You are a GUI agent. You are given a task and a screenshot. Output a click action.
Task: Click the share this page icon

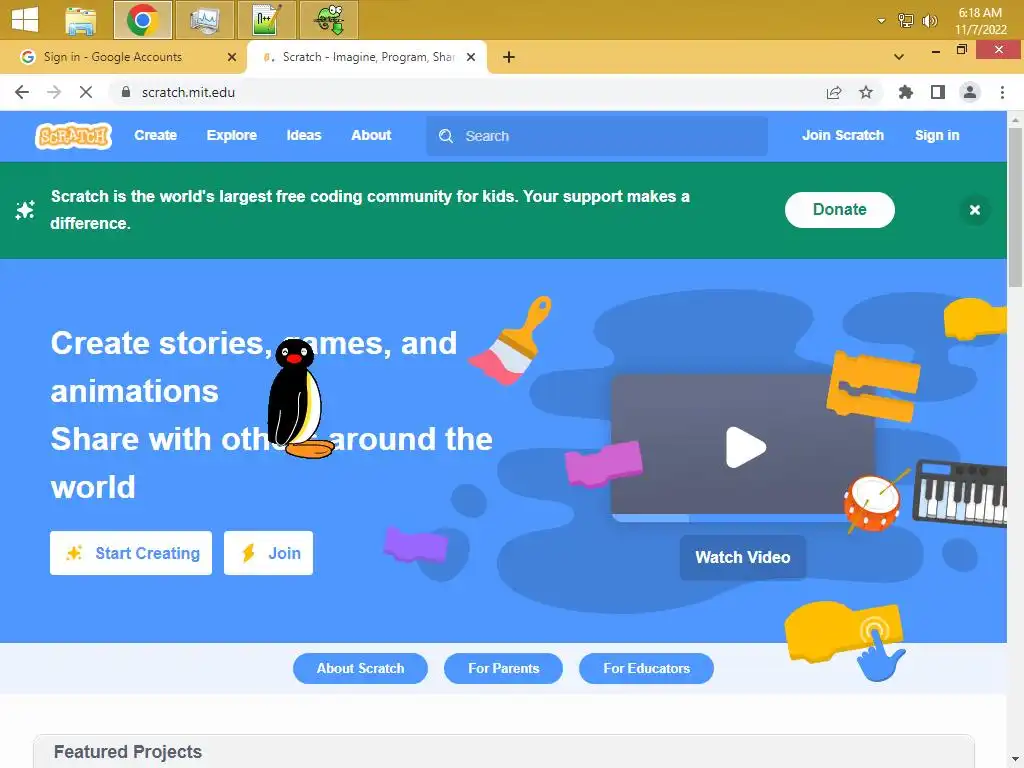tap(834, 92)
